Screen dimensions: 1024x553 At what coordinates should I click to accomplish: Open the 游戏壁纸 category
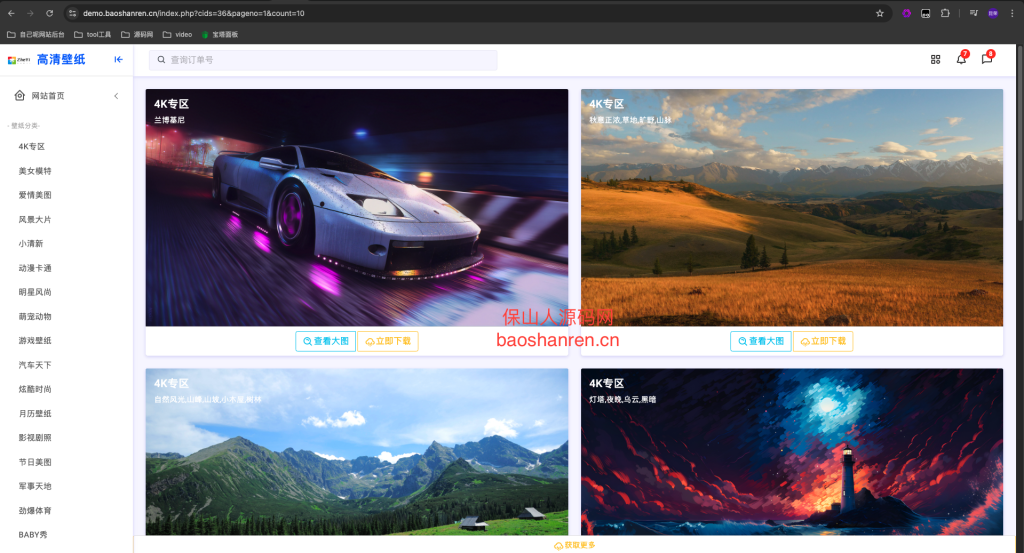click(35, 341)
